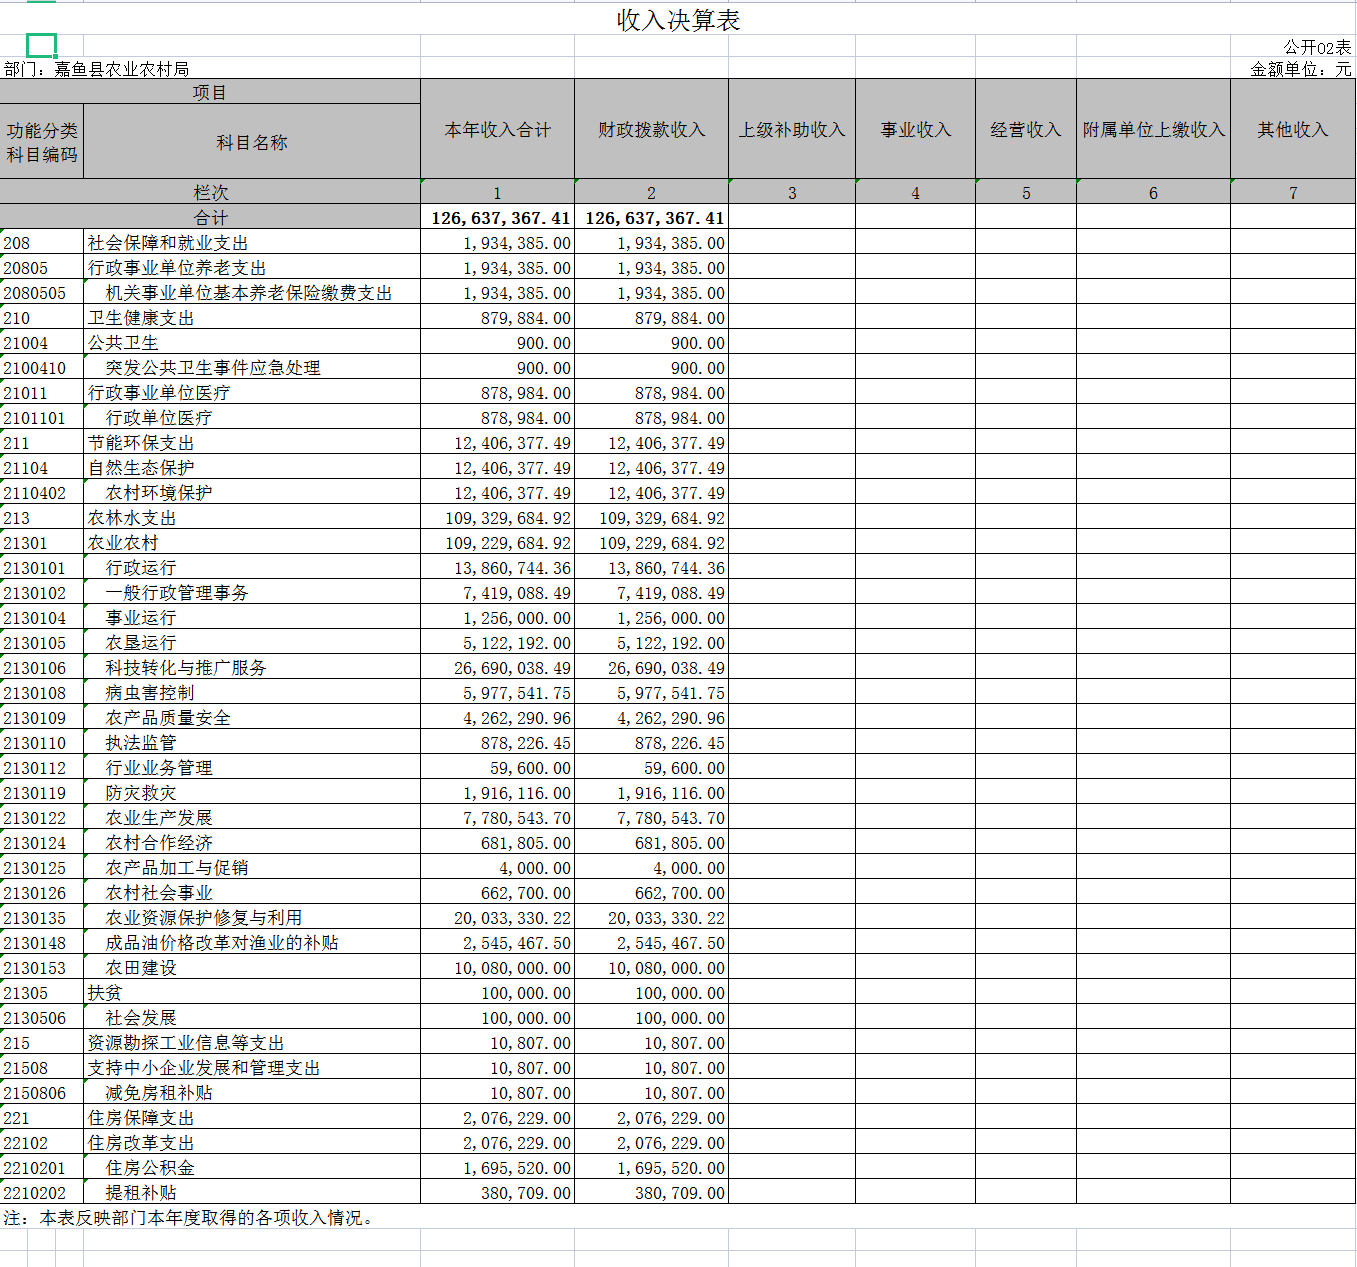The height and width of the screenshot is (1267, 1357).
Task: Click the 功能分类科目编码 header cell
Action: (x=42, y=142)
